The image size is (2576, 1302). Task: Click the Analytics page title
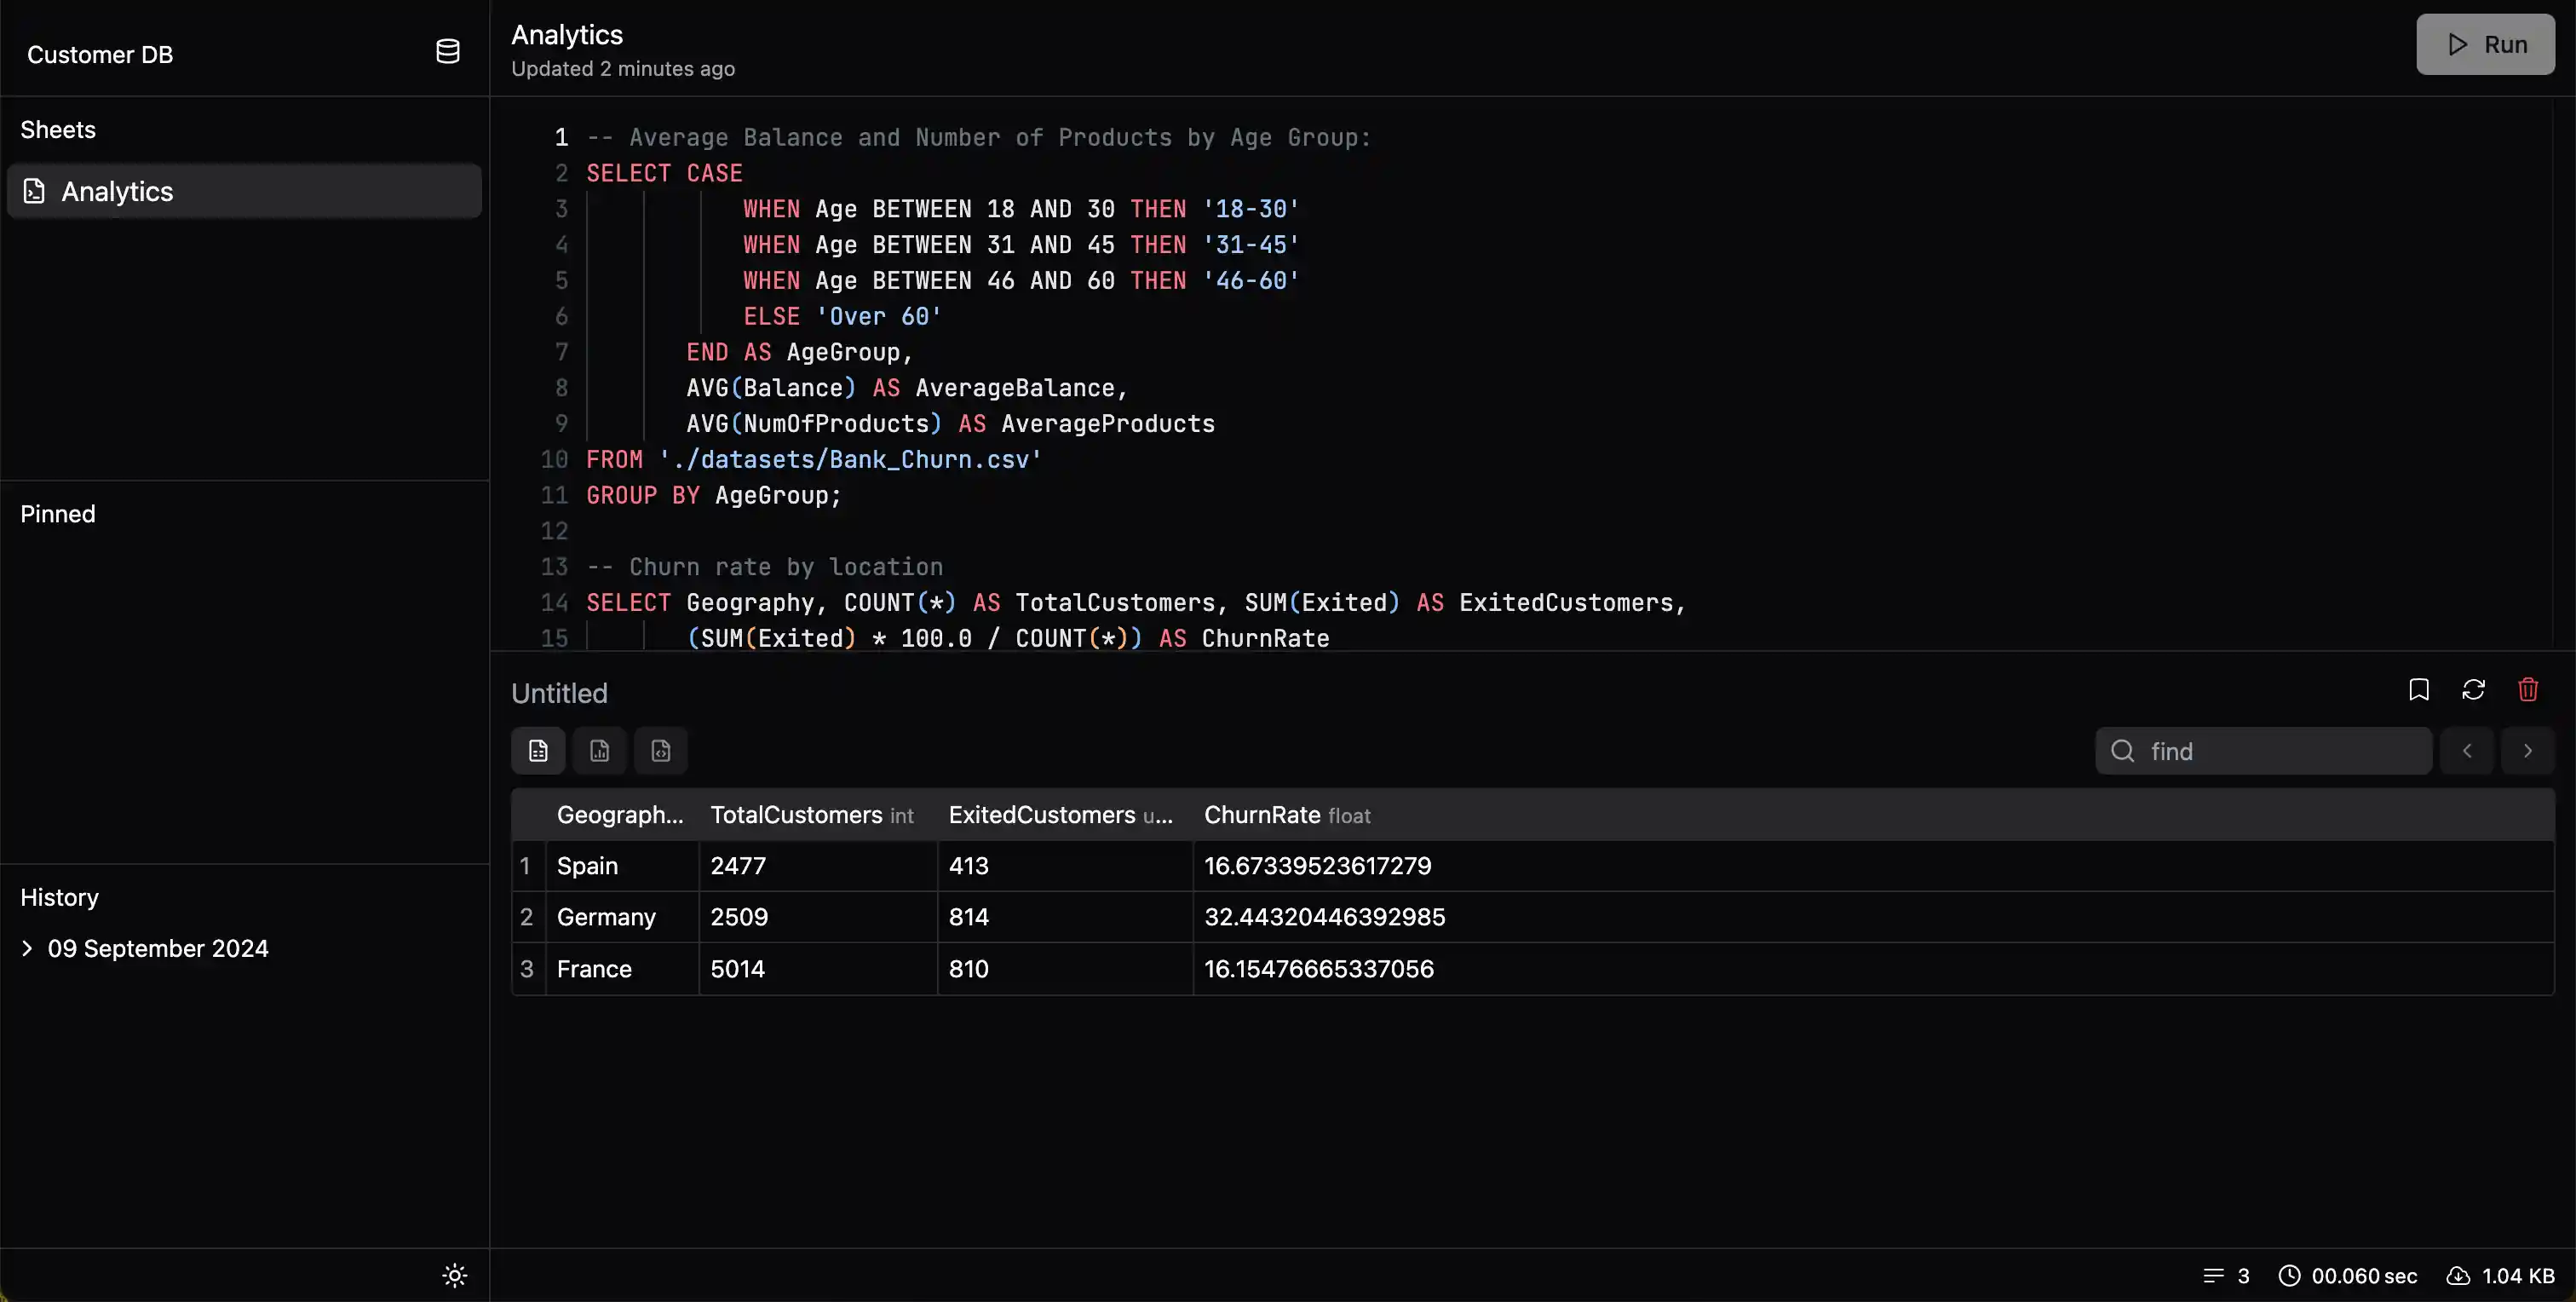click(x=567, y=35)
